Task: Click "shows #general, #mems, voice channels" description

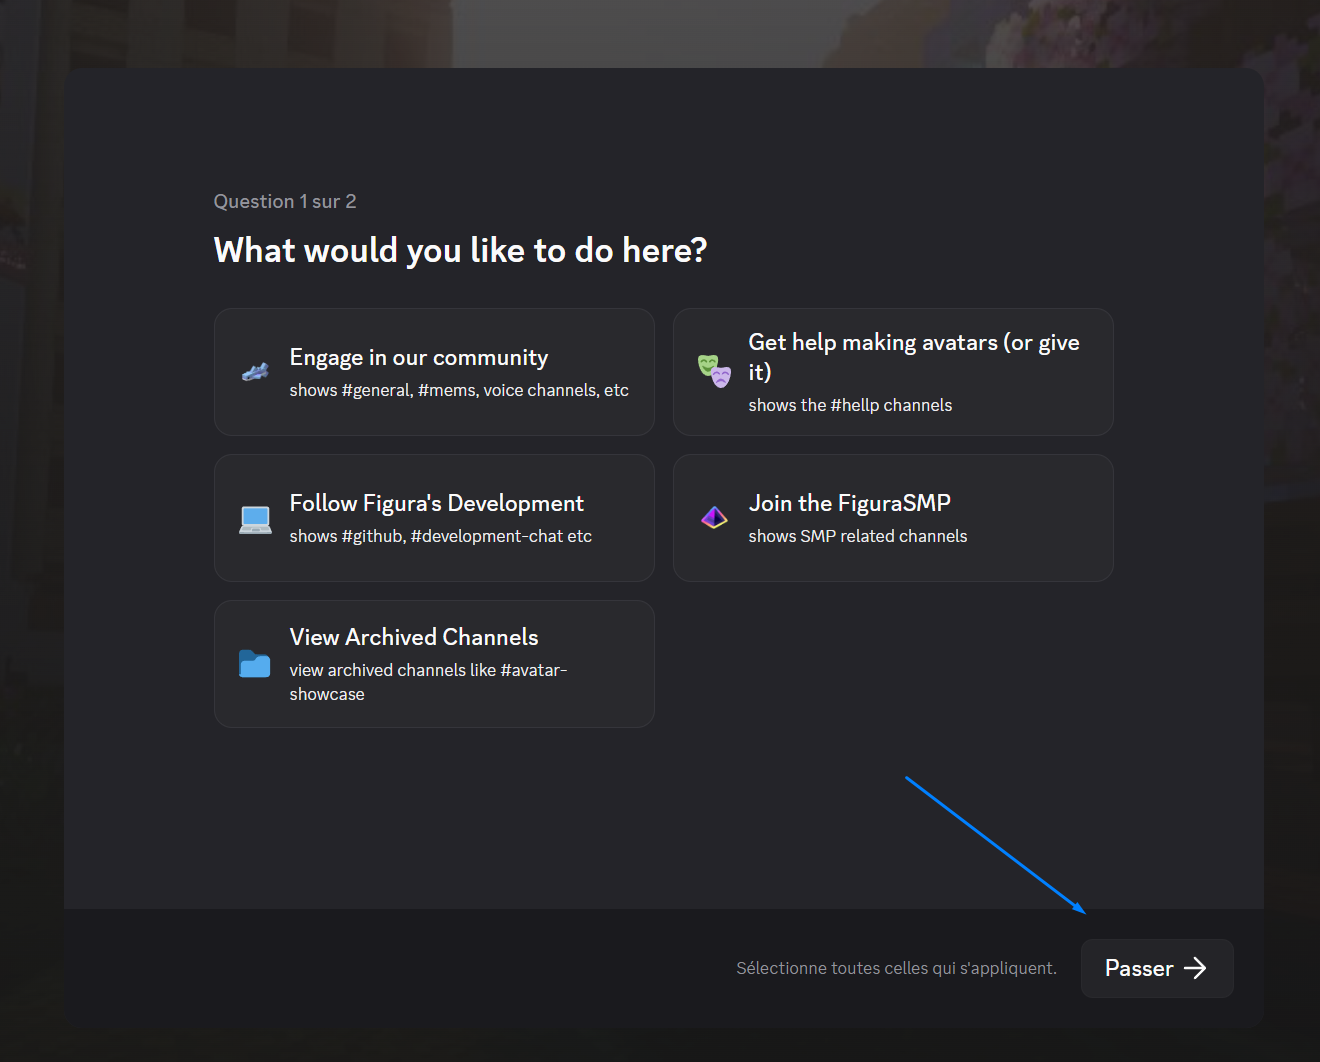Action: pyautogui.click(x=459, y=391)
